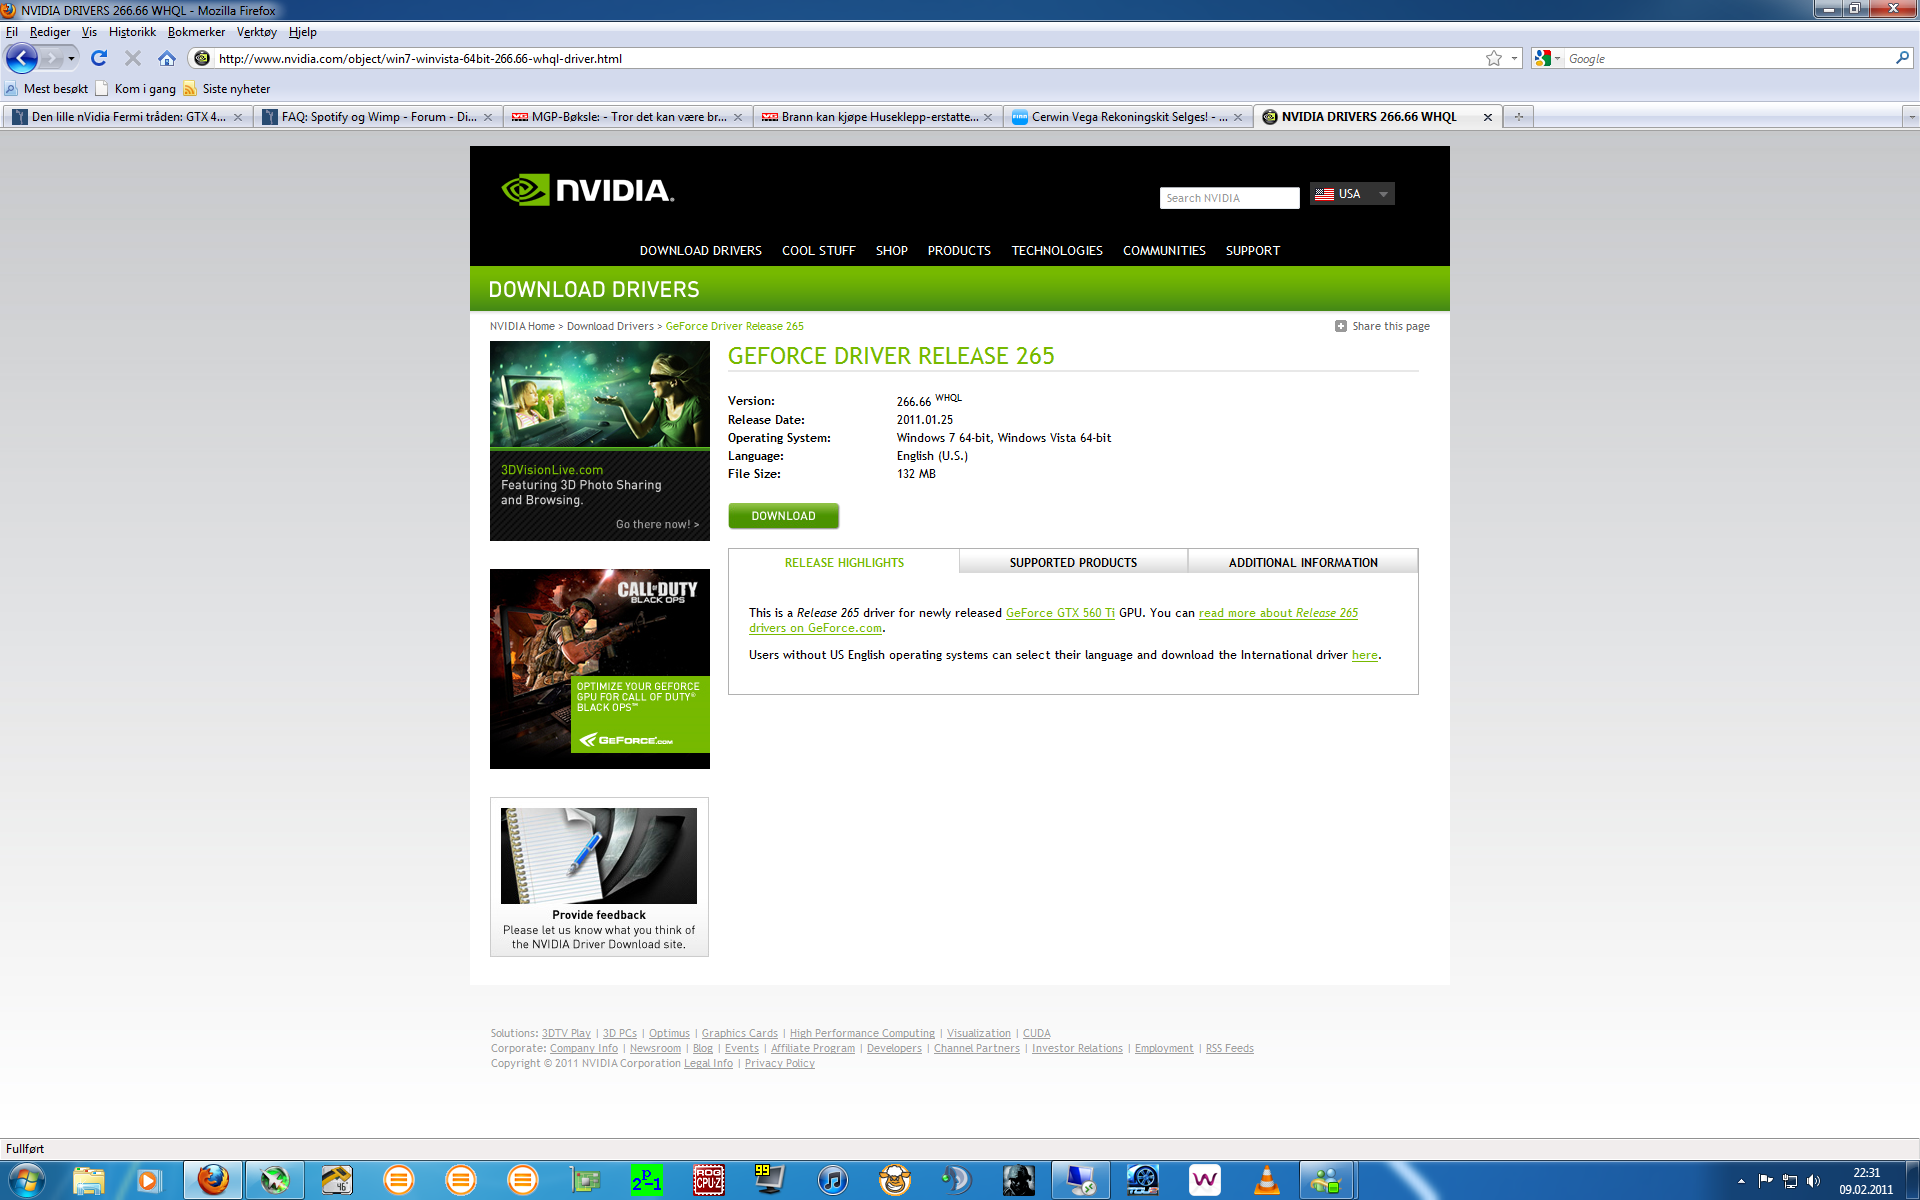Click the Google search box
The image size is (1920, 1200).
point(1728,59)
